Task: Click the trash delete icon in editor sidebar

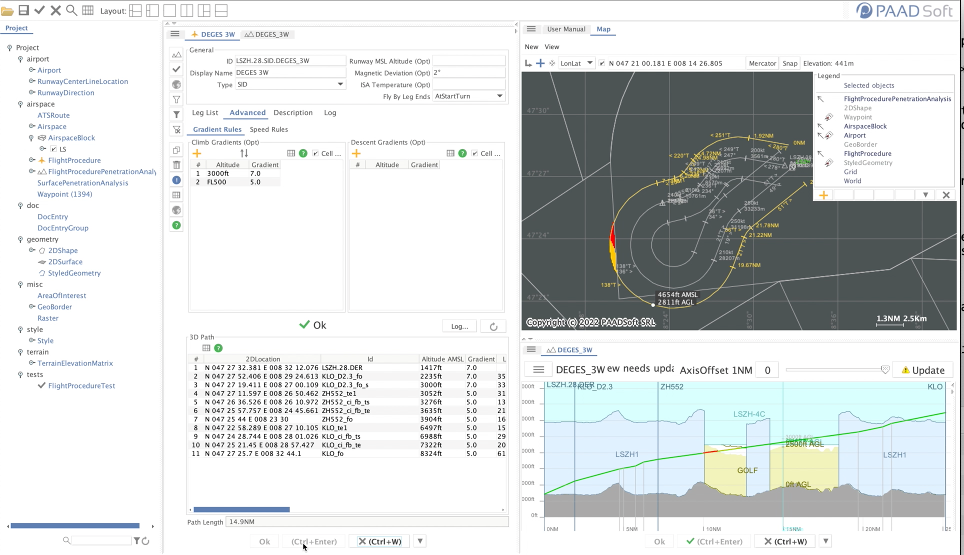Action: (176, 165)
